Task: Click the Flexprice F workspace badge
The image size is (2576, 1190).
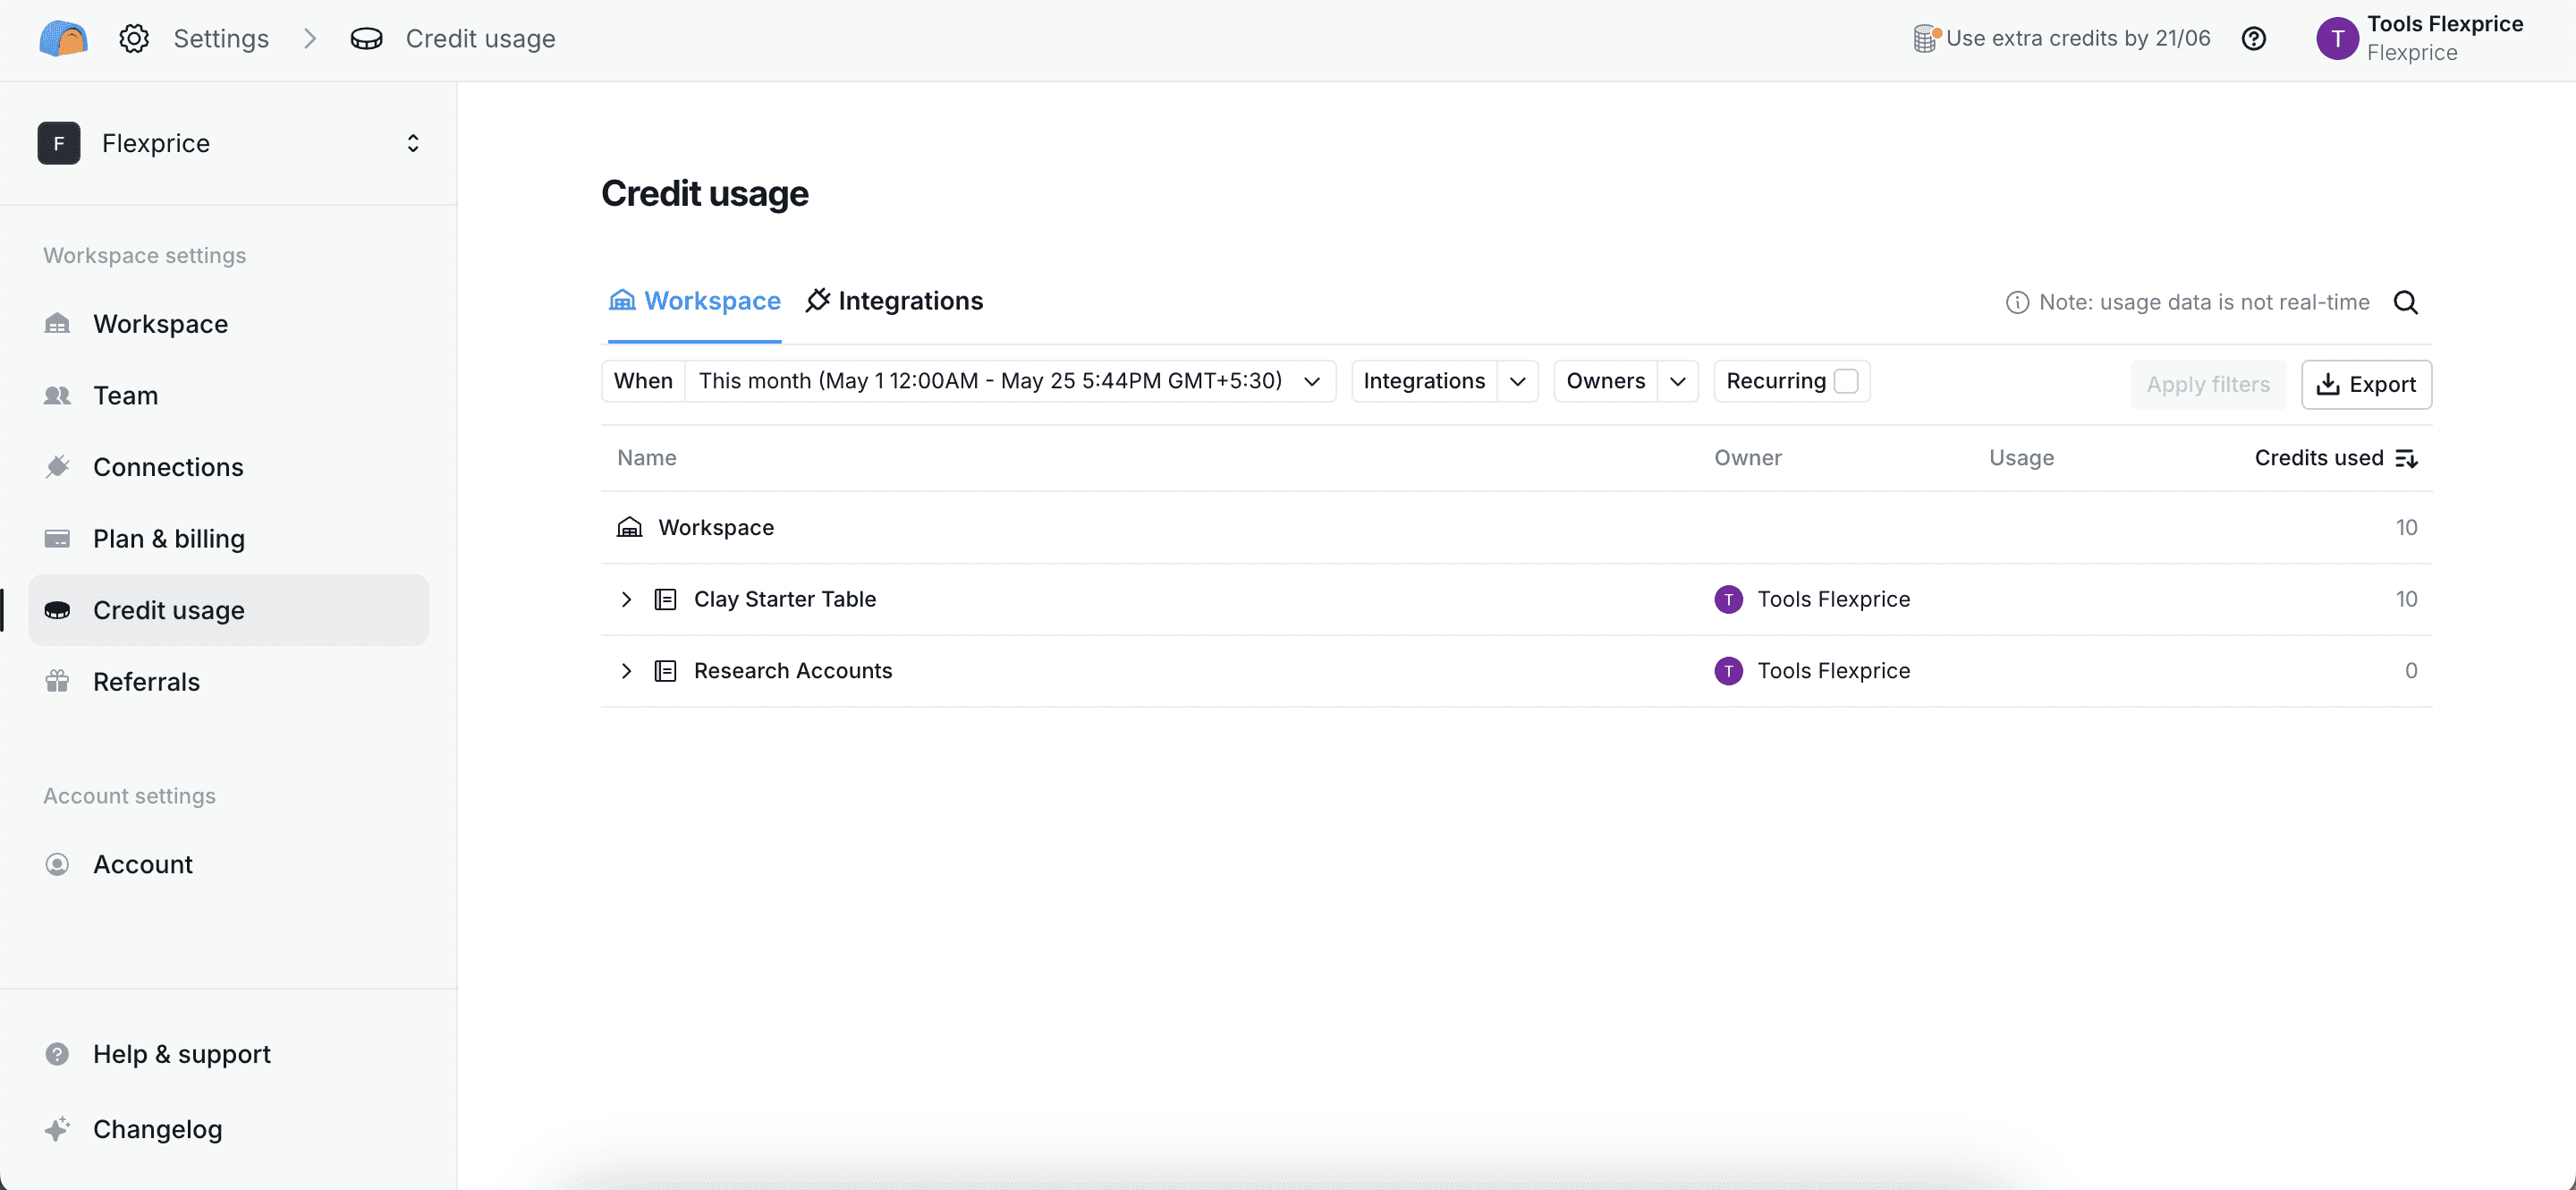Action: pos(59,143)
